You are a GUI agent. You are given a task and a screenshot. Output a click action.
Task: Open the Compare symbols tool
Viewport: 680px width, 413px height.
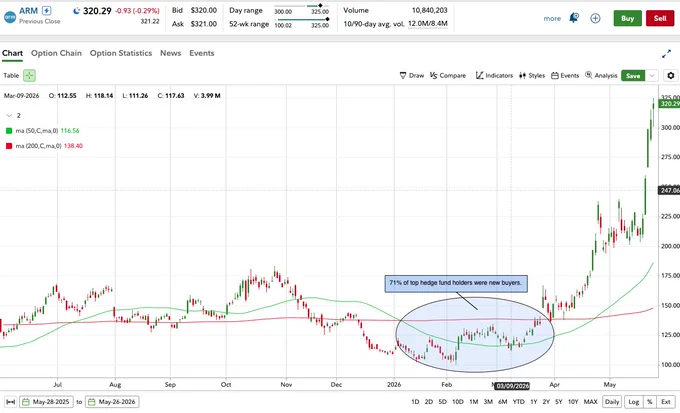(x=448, y=75)
